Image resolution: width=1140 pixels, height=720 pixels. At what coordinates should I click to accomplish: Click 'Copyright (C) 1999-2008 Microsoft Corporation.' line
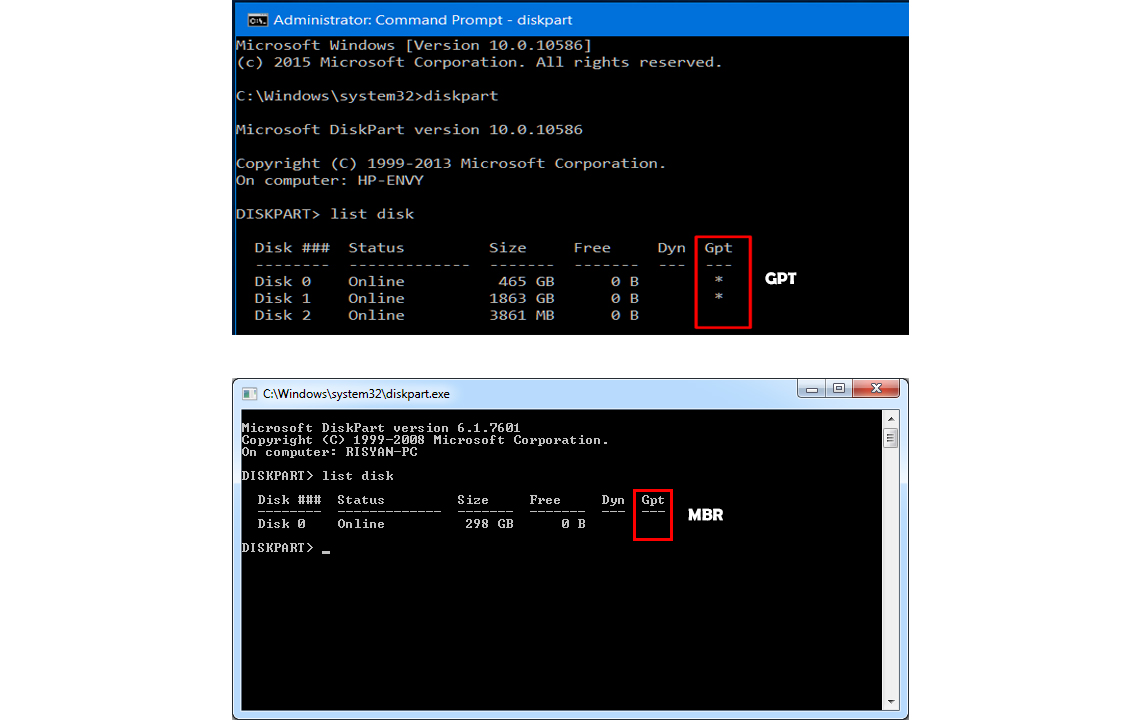point(425,440)
